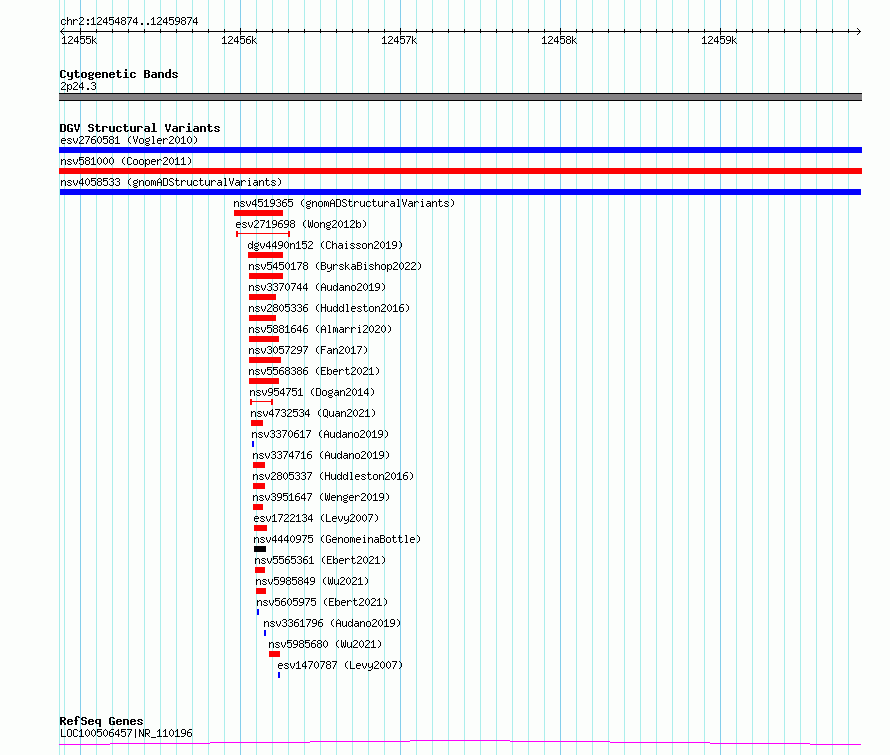
Task: Select nsv3361796 (Audano2019) label
Action: click(332, 623)
